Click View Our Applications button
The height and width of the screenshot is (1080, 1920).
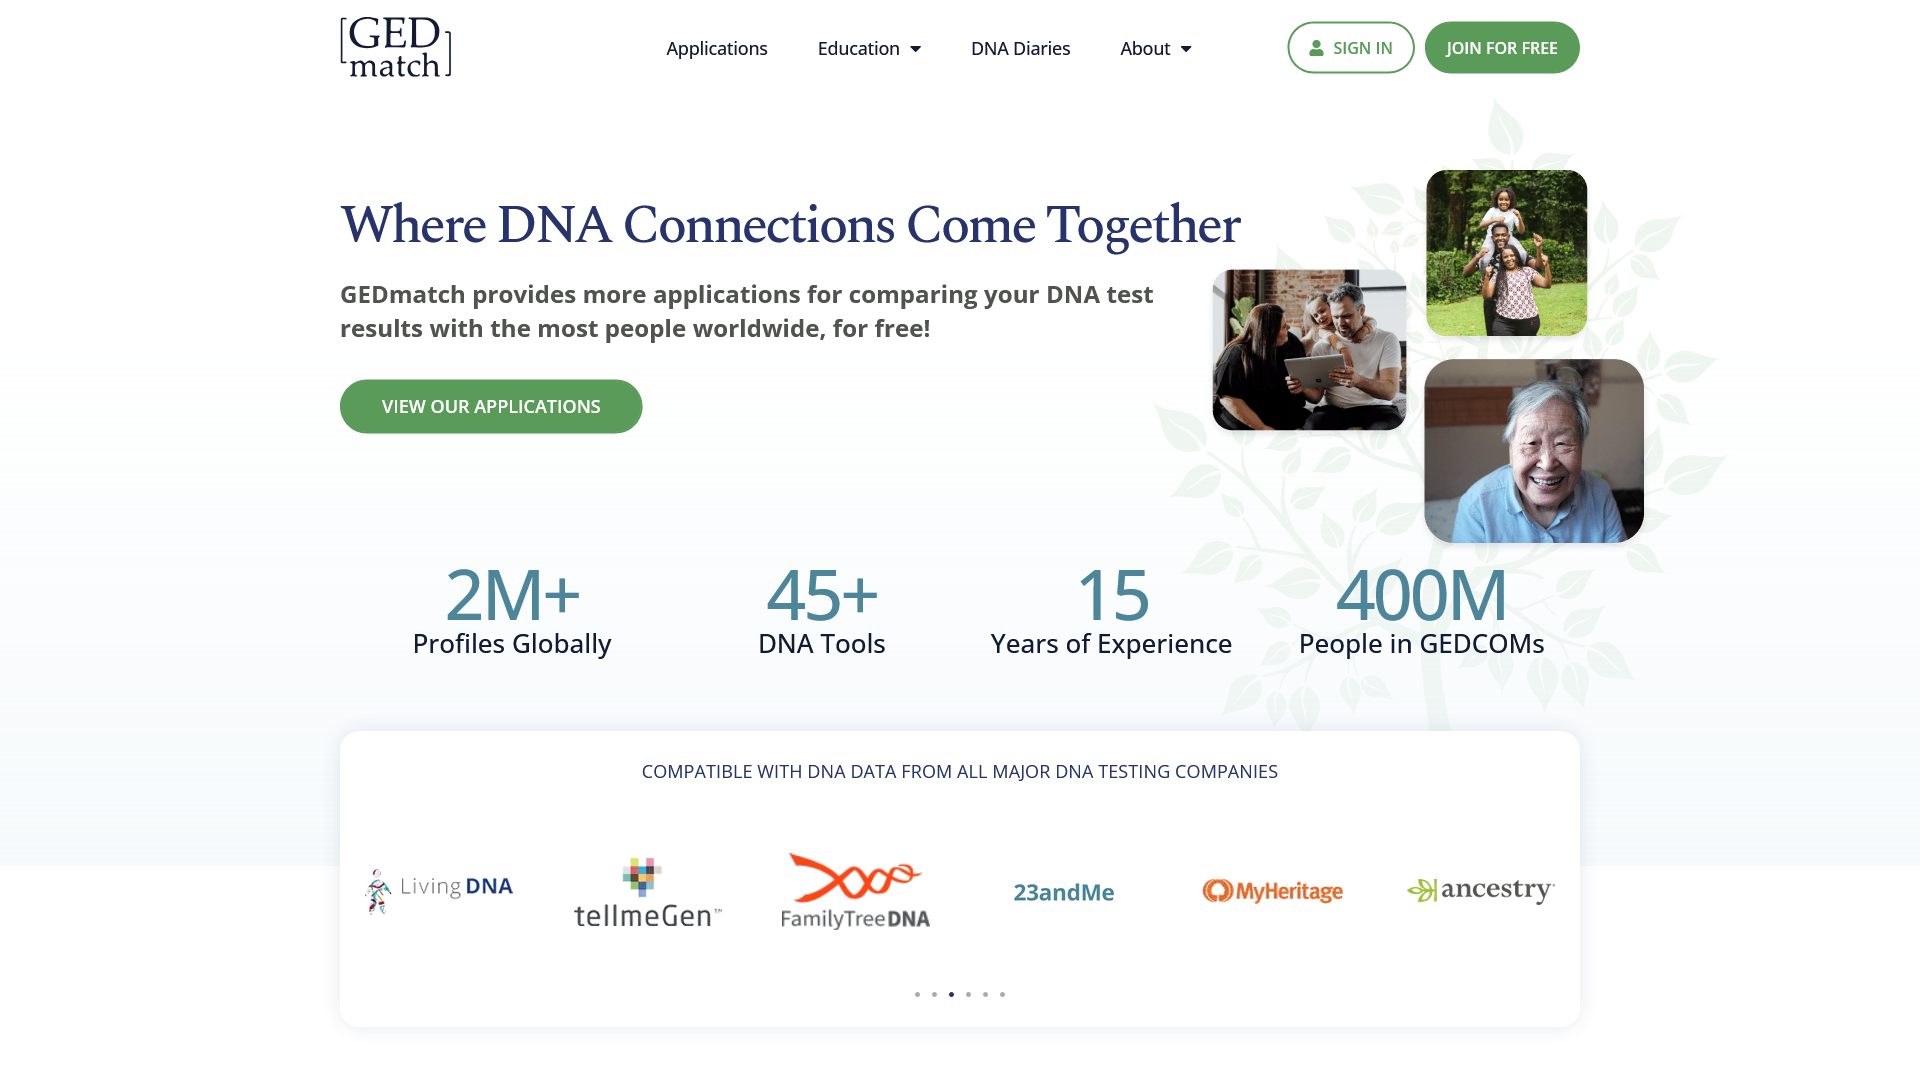pyautogui.click(x=491, y=406)
